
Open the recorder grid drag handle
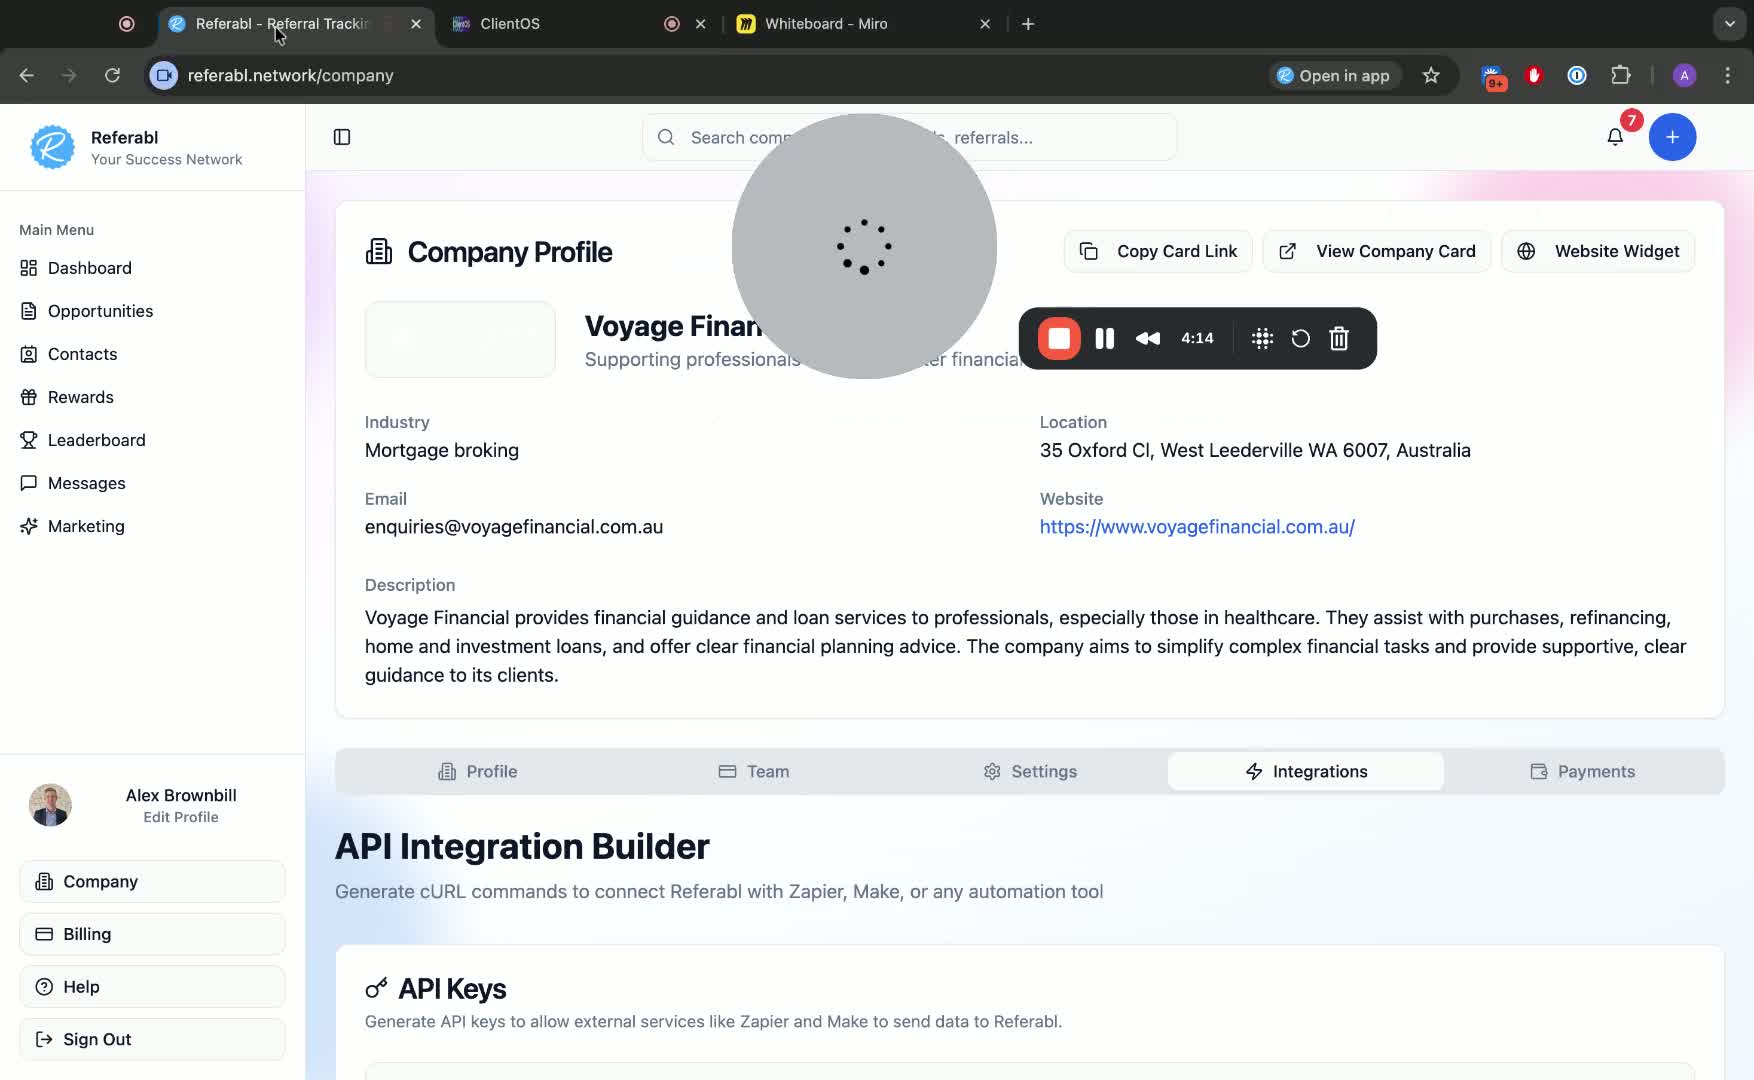[1262, 339]
